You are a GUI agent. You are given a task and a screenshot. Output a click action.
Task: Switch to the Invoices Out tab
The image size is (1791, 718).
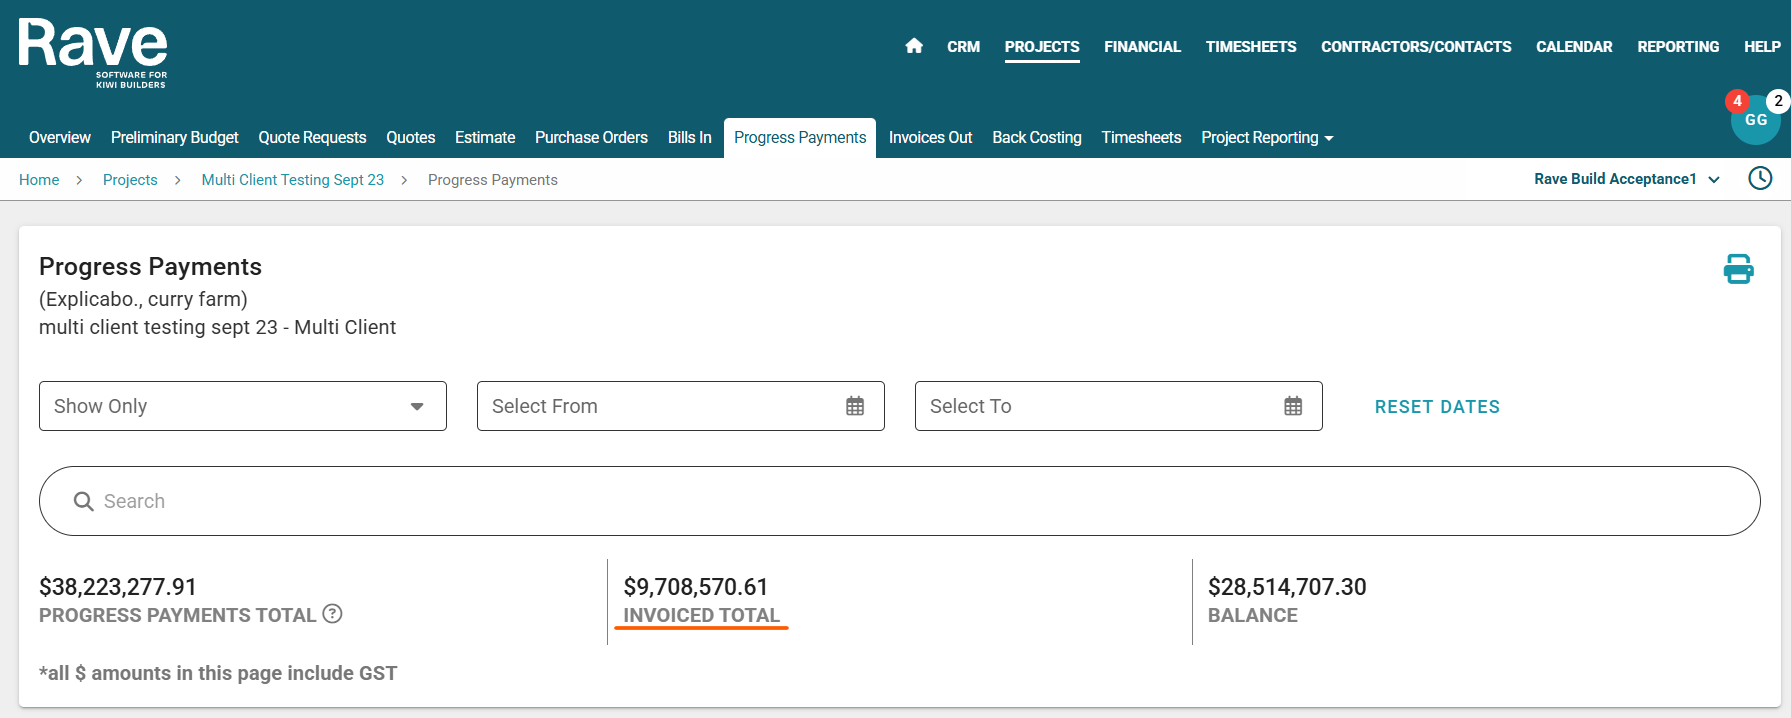click(930, 138)
